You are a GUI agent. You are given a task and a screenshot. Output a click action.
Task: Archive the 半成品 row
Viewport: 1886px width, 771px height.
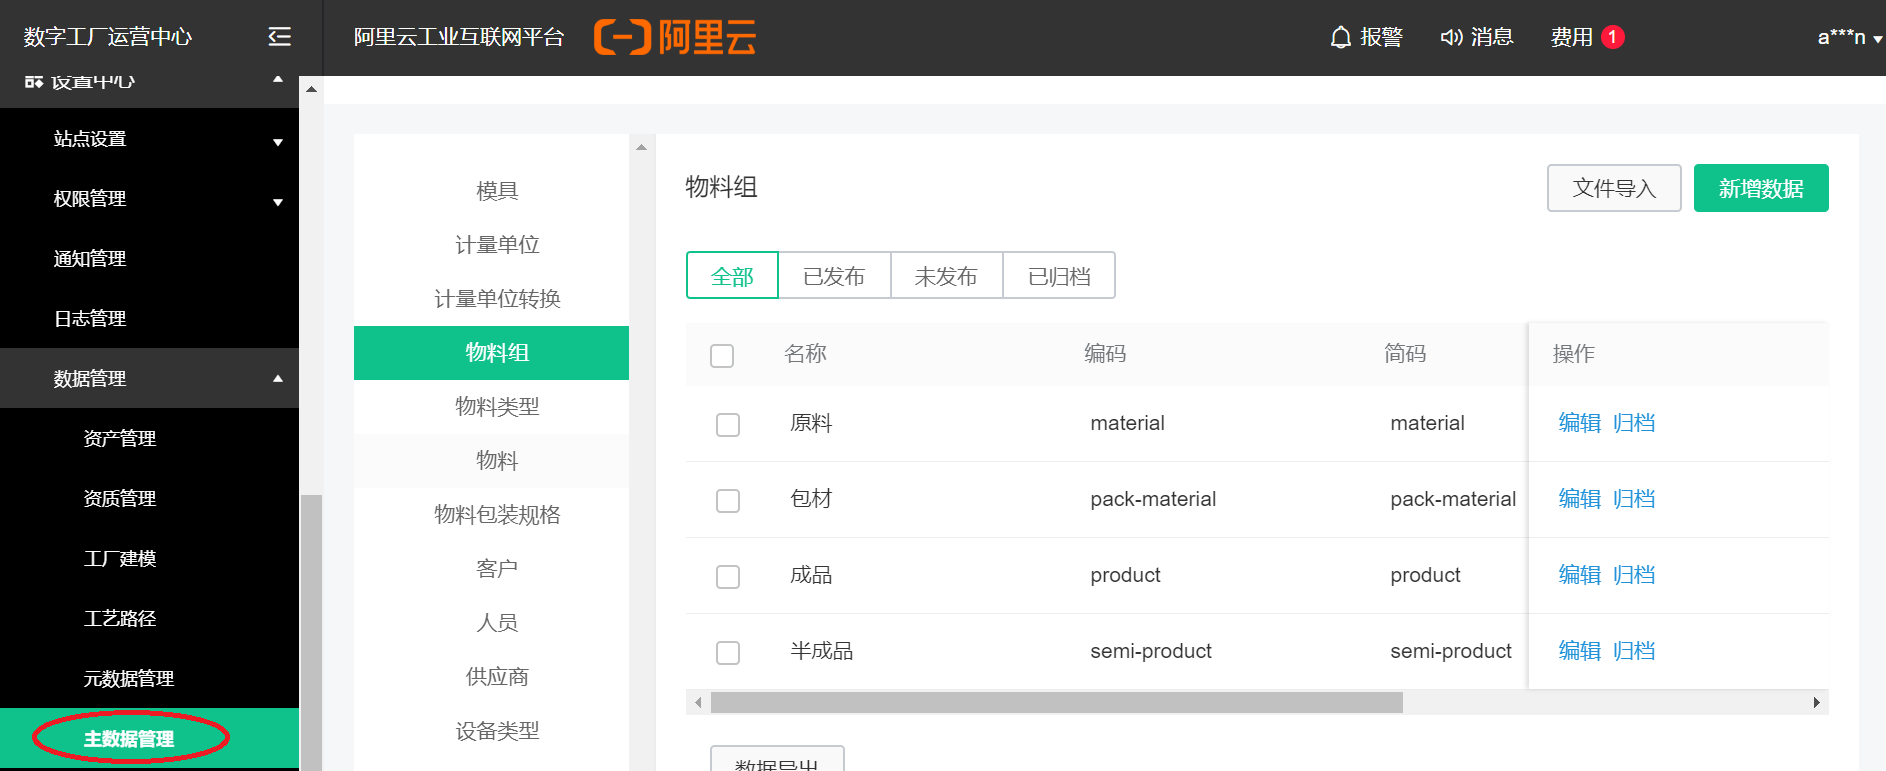pos(1634,651)
